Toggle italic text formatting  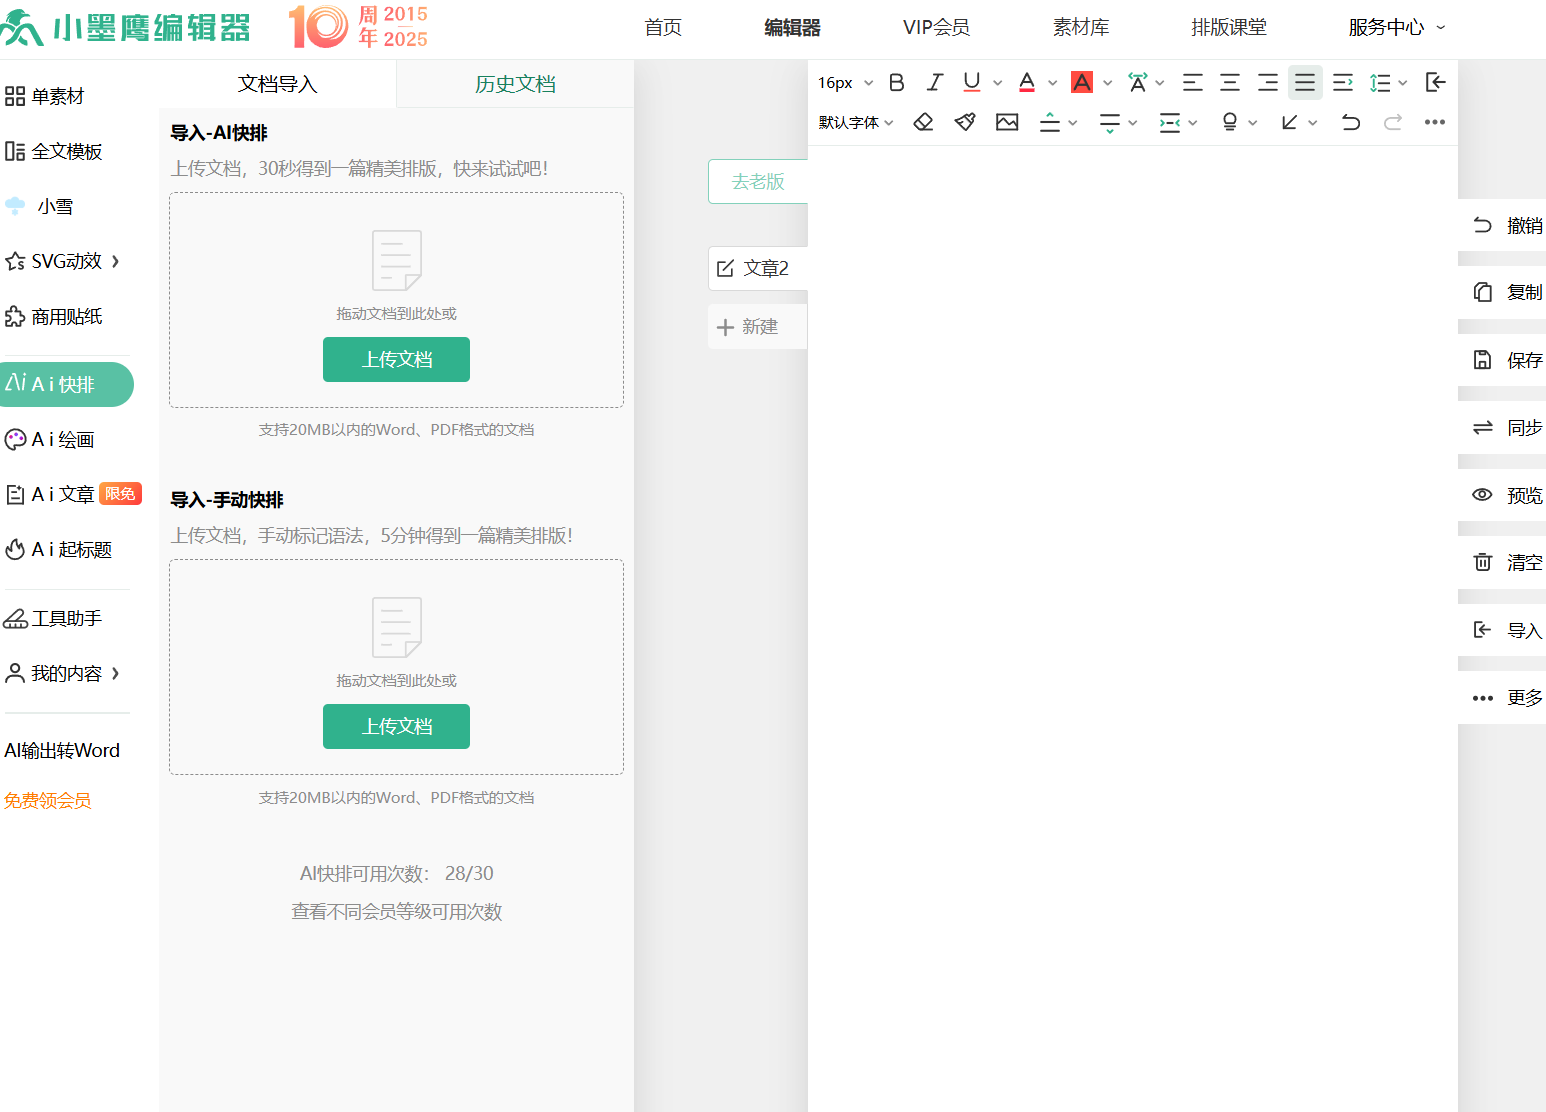(x=934, y=83)
